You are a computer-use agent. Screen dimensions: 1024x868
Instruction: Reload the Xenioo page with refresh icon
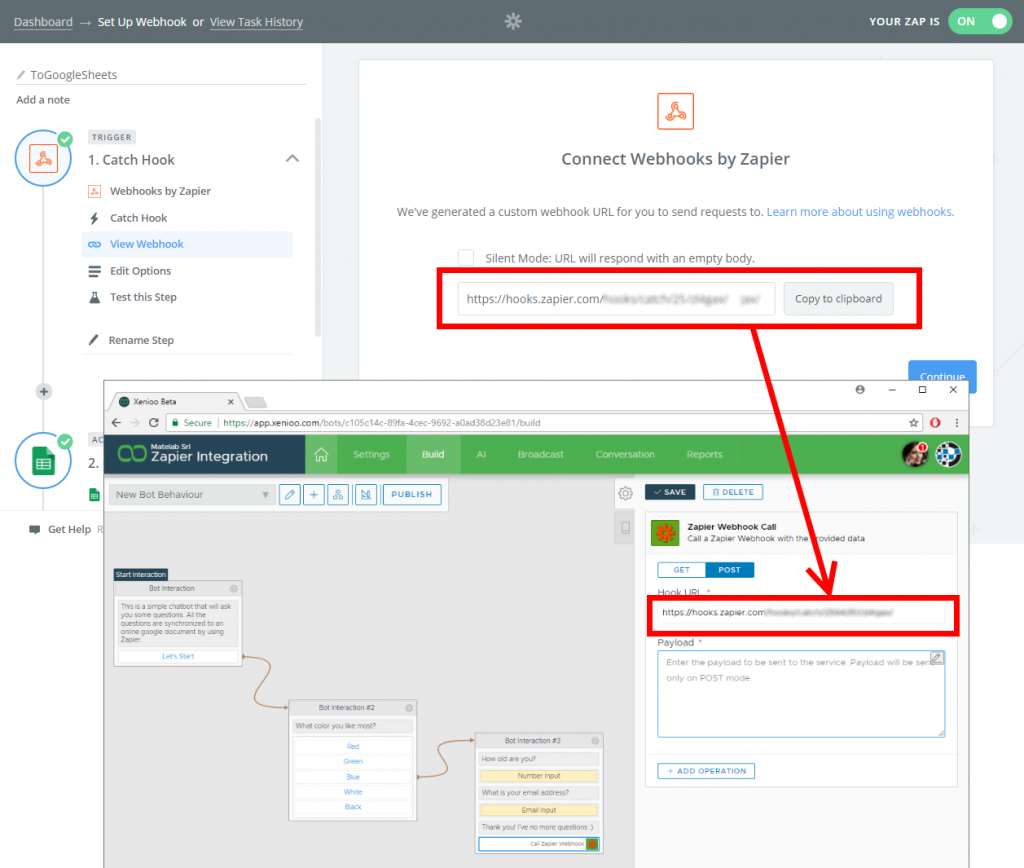click(x=153, y=423)
